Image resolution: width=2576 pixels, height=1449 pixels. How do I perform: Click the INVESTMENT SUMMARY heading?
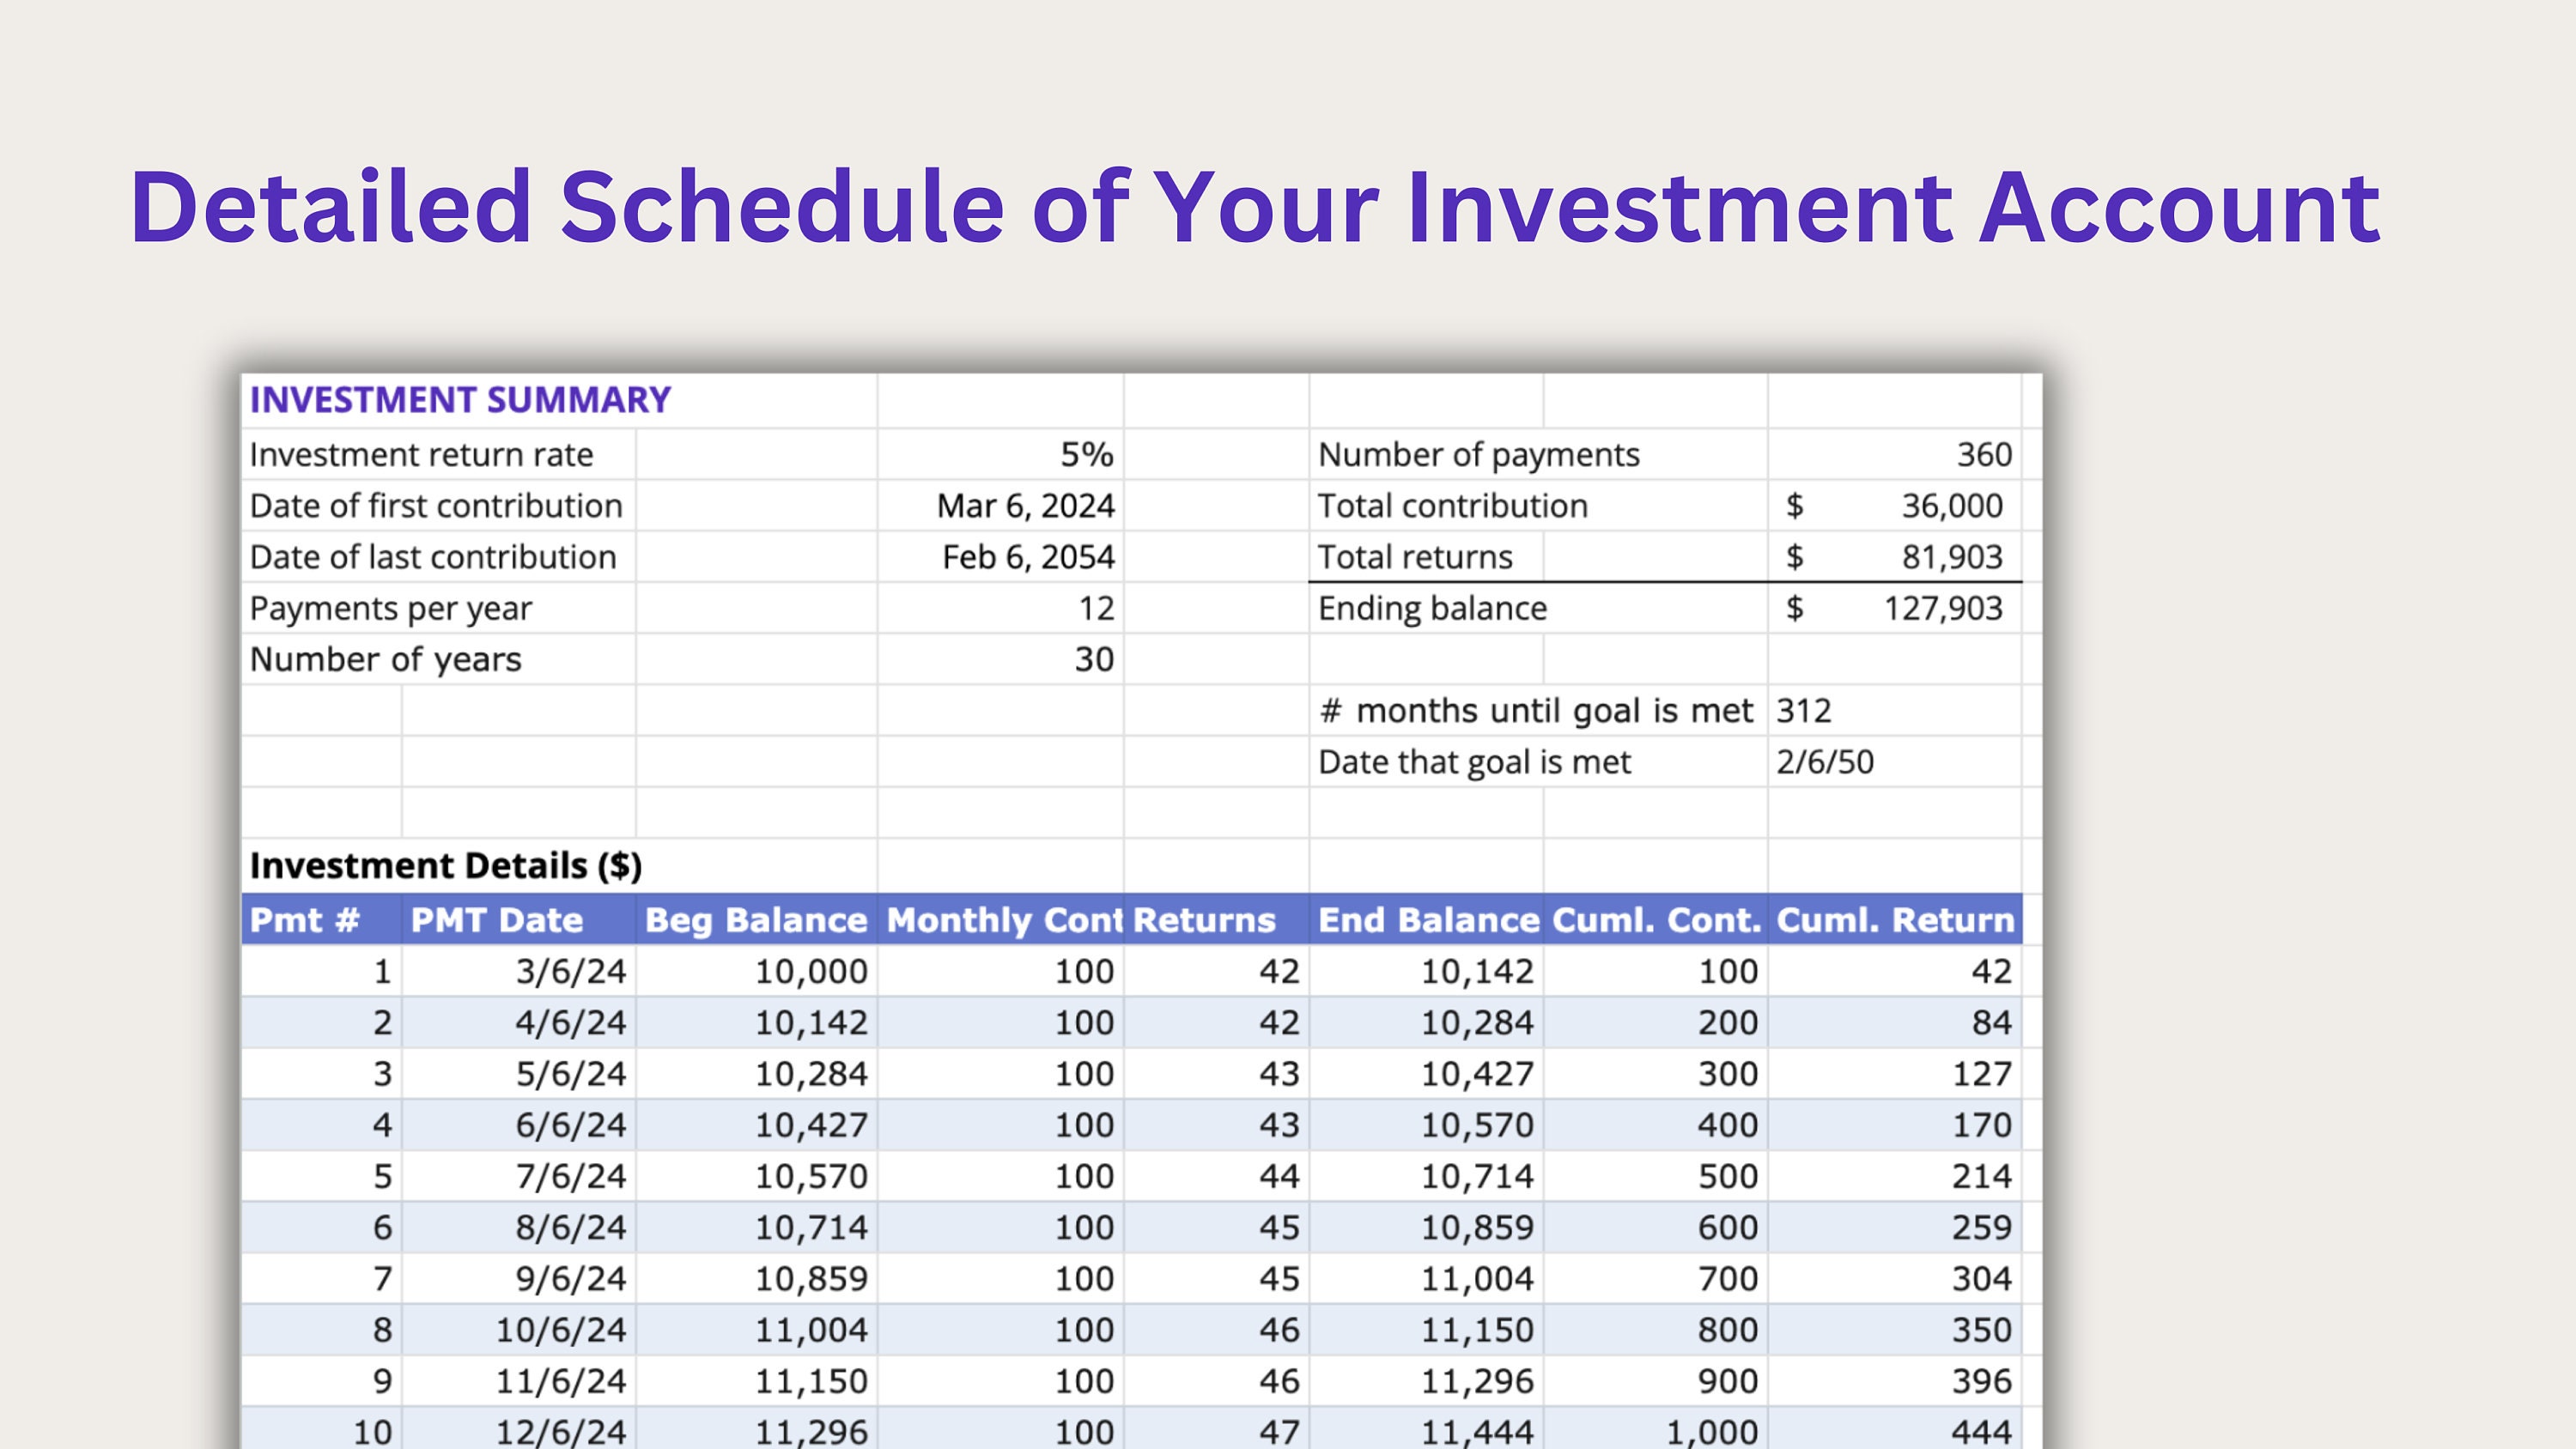459,399
